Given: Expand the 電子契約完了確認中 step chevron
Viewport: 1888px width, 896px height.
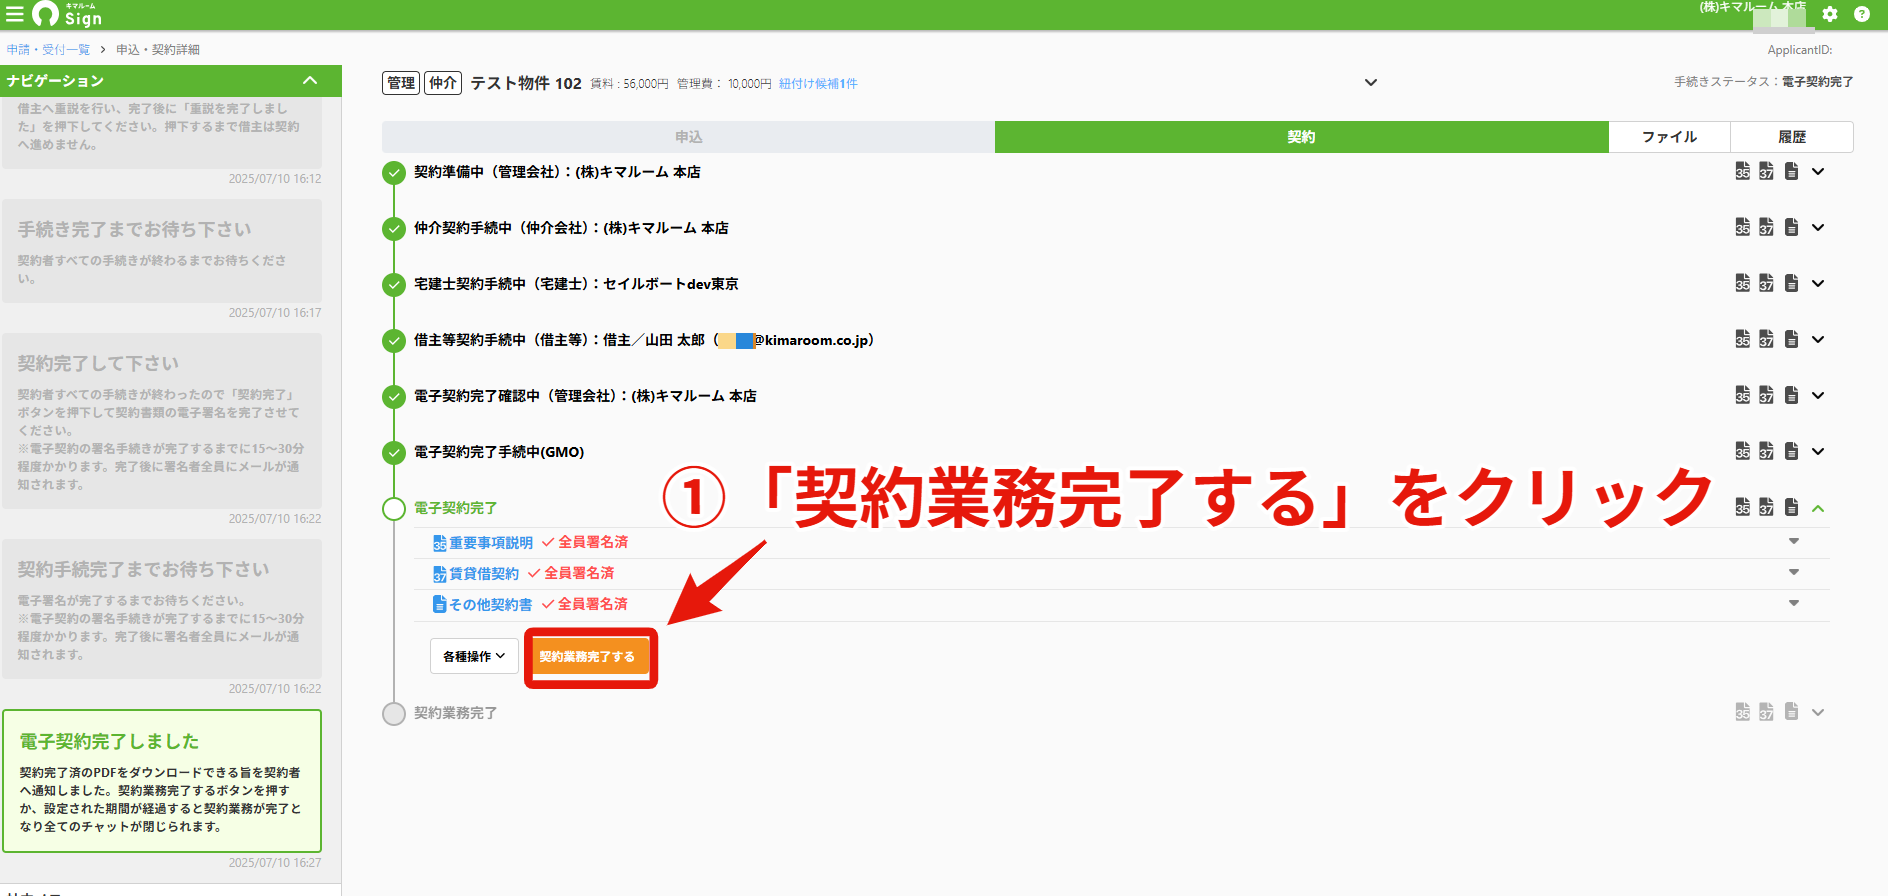Looking at the screenshot, I should coord(1818,395).
